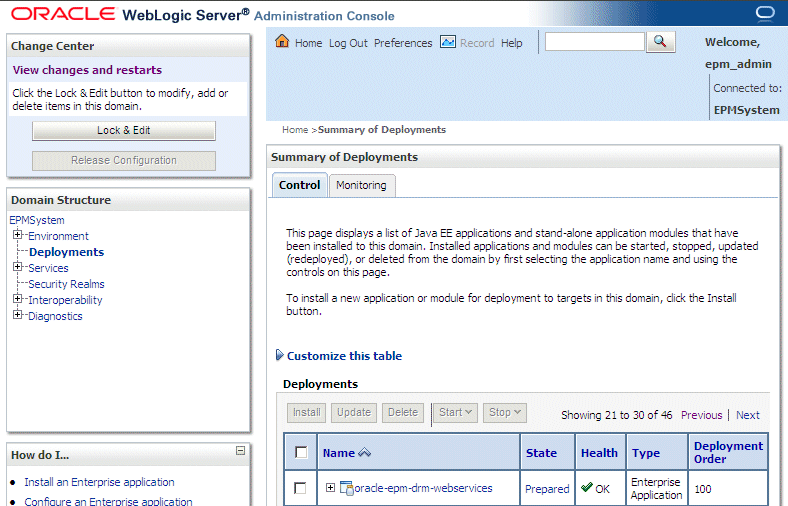Screen dimensions: 788x506
Task: Go to Previous deployments page
Action: coord(701,415)
